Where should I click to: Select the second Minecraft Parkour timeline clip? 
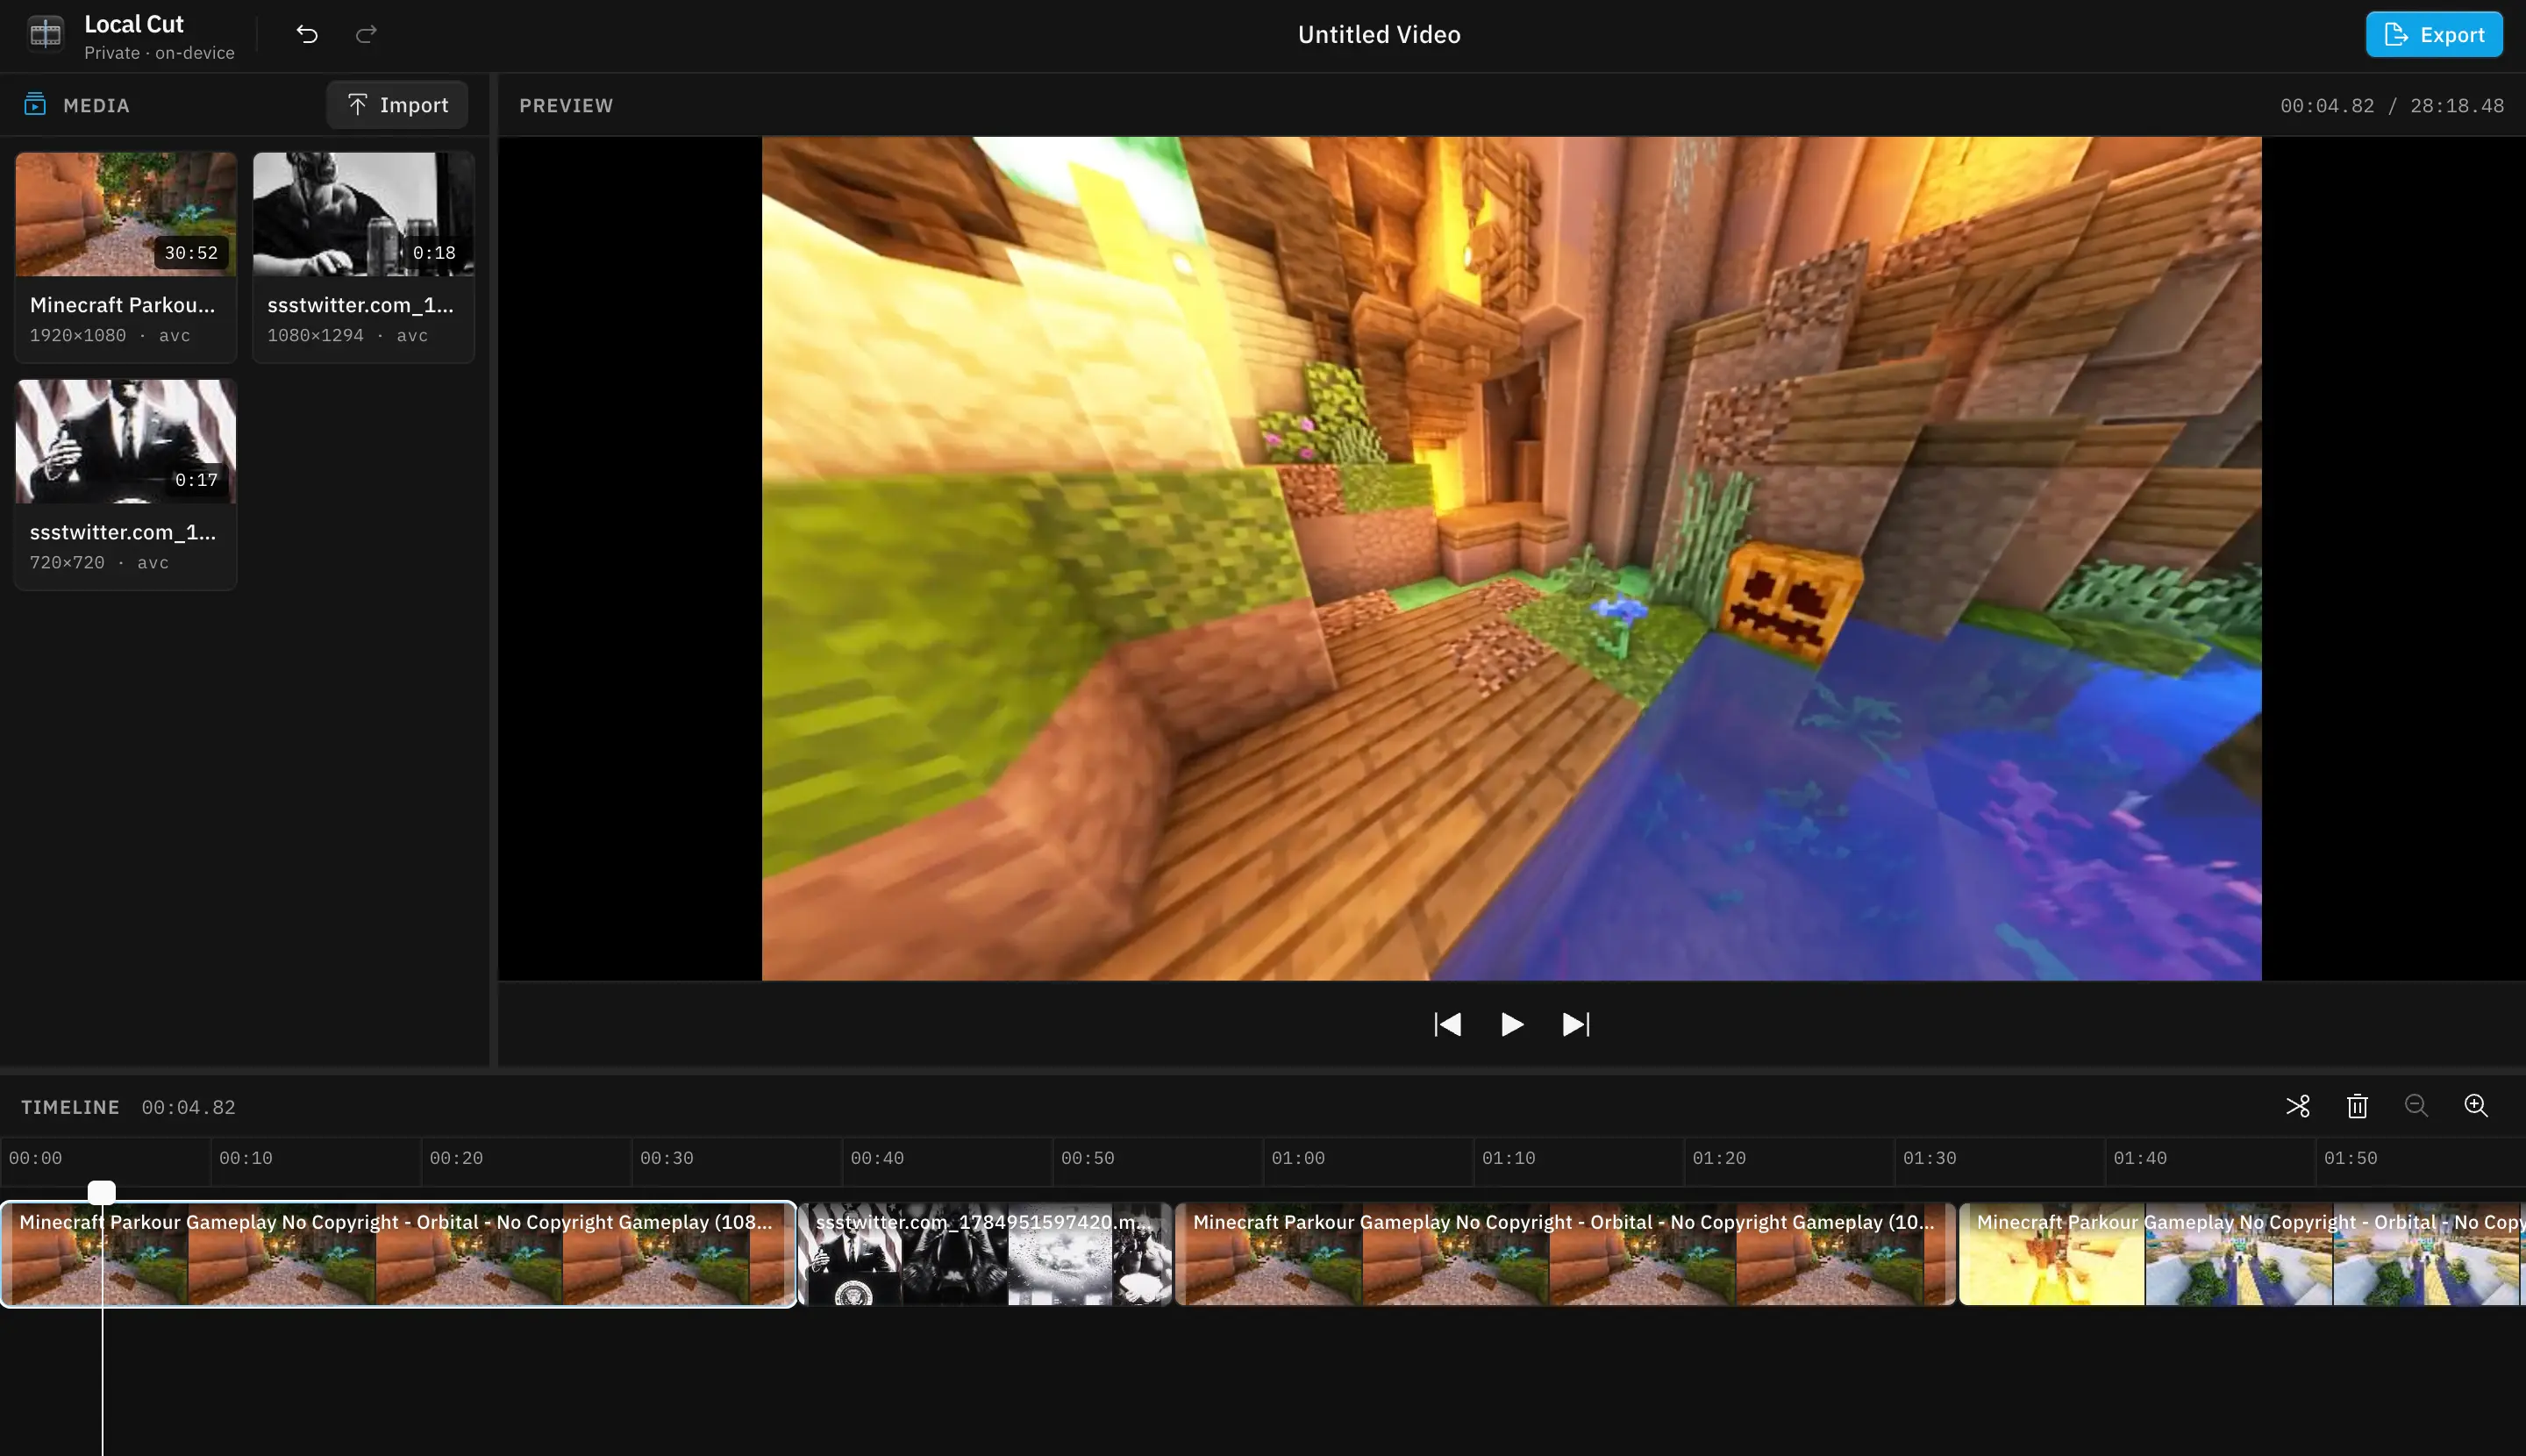[x=1565, y=1254]
